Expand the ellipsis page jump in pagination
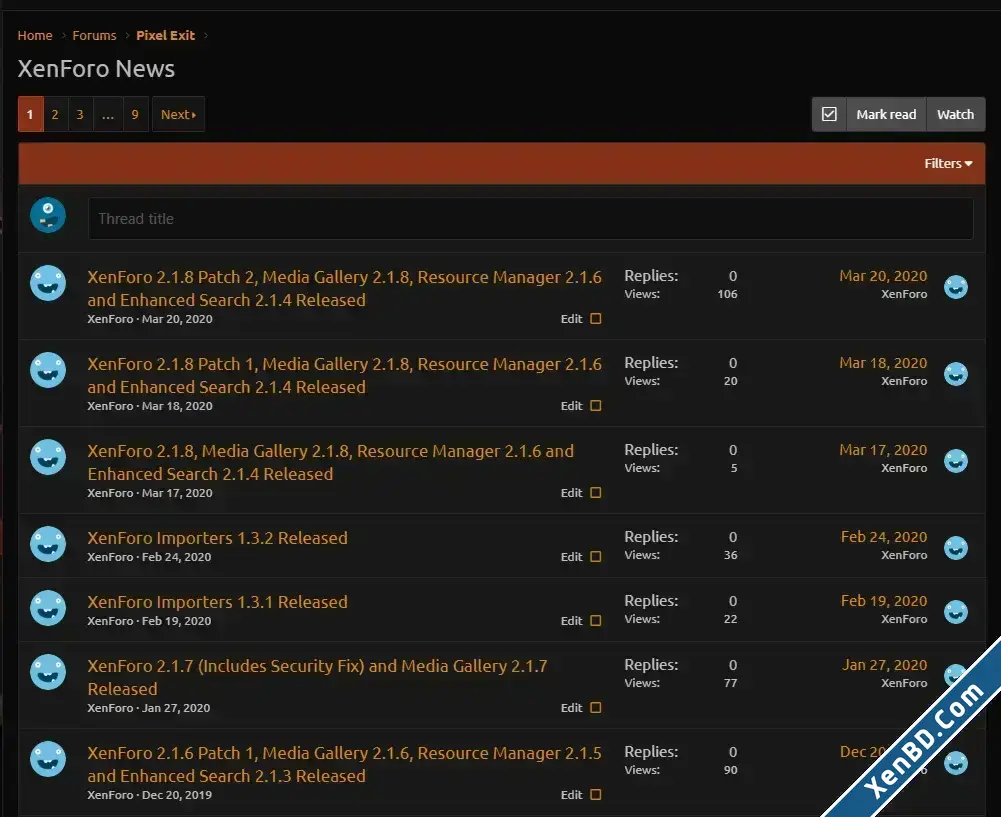 tap(108, 114)
